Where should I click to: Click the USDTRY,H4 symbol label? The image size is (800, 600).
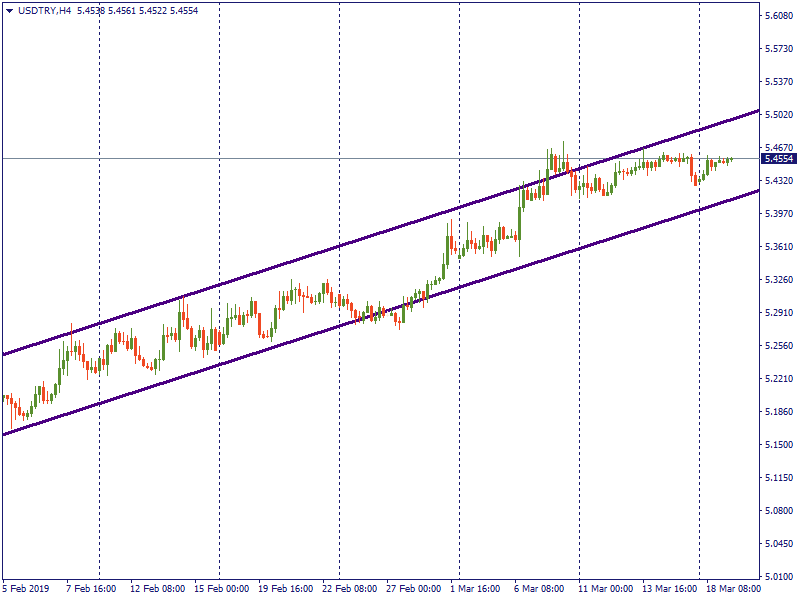tap(44, 10)
